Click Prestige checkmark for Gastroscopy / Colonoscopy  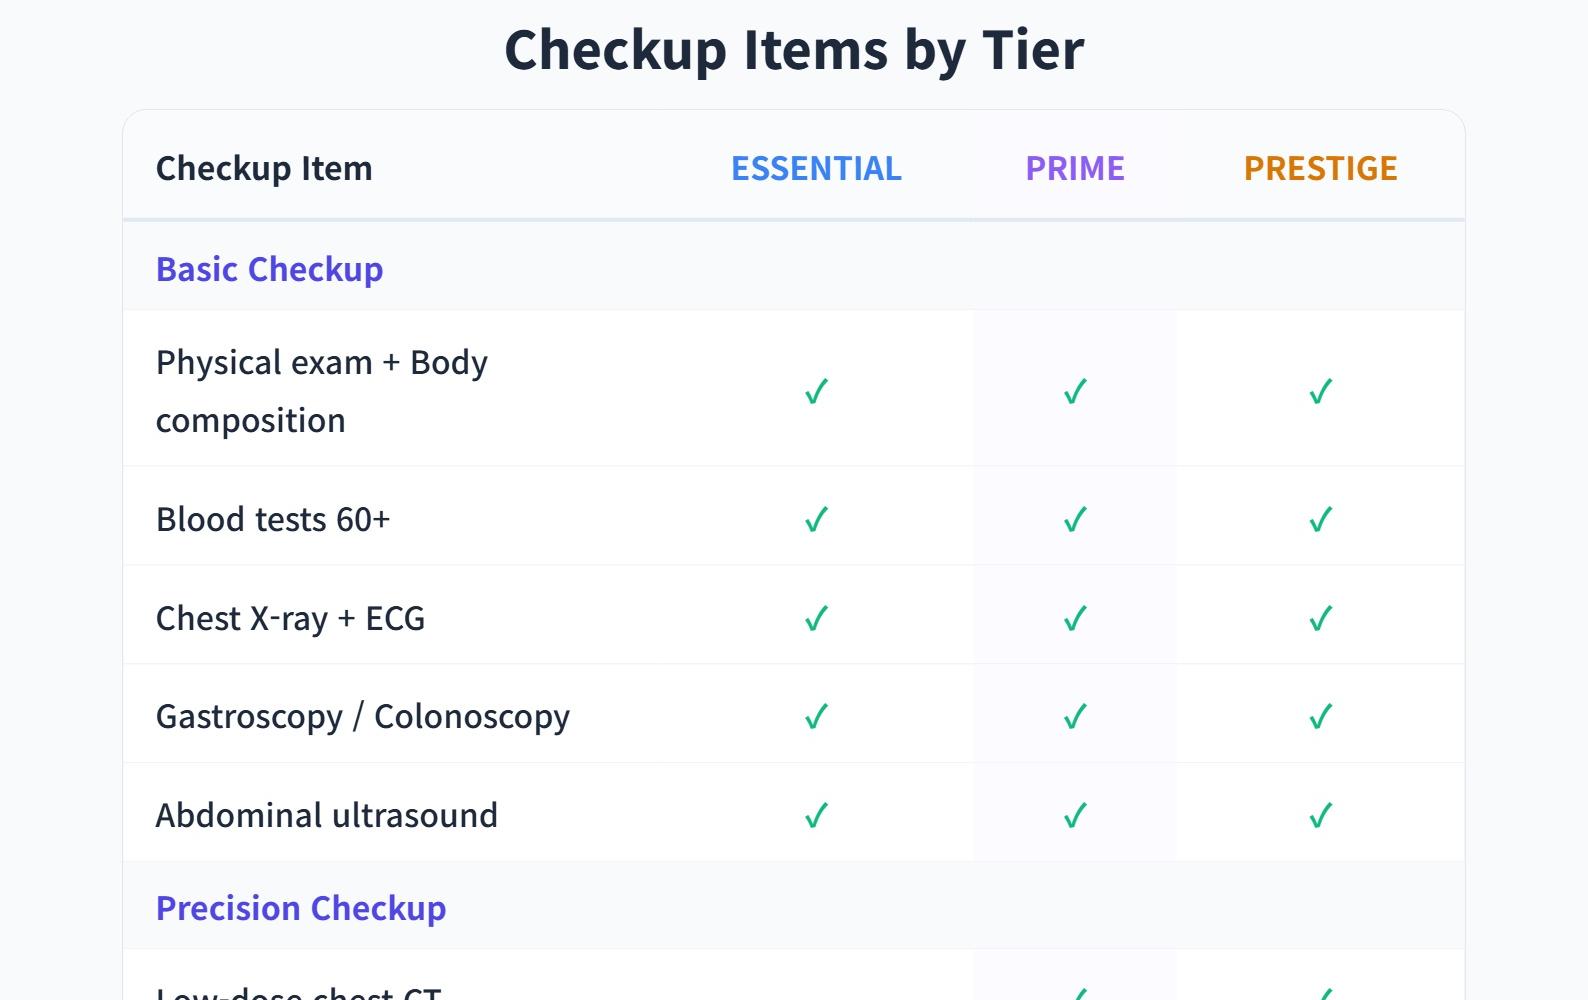[1320, 716]
